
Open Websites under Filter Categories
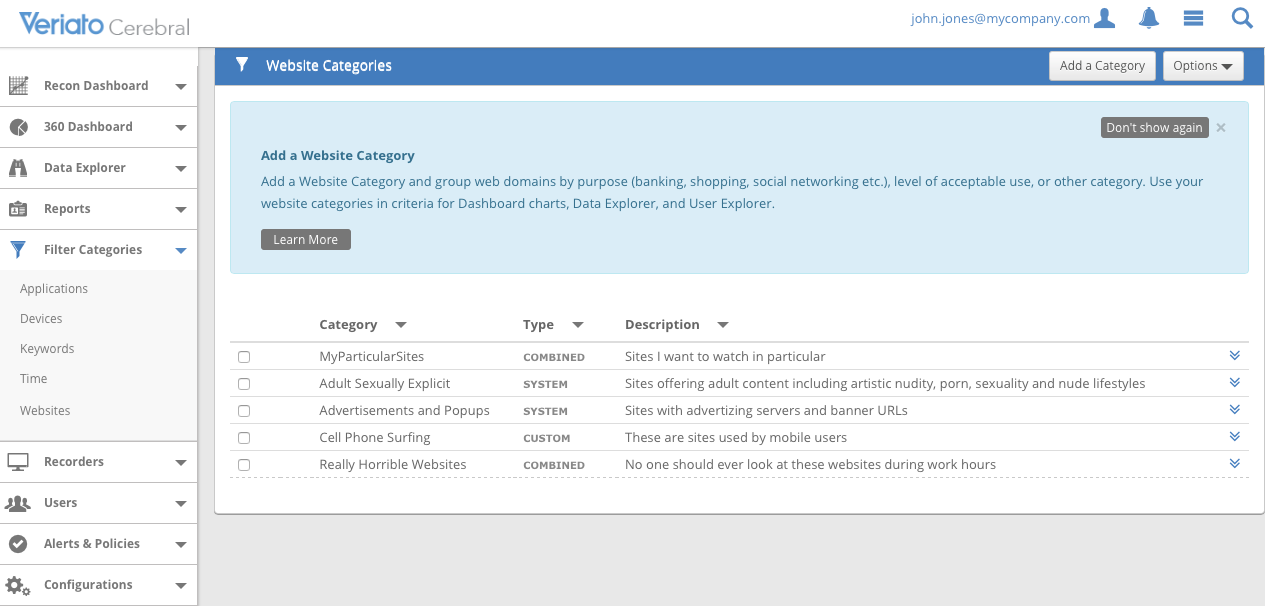point(45,411)
